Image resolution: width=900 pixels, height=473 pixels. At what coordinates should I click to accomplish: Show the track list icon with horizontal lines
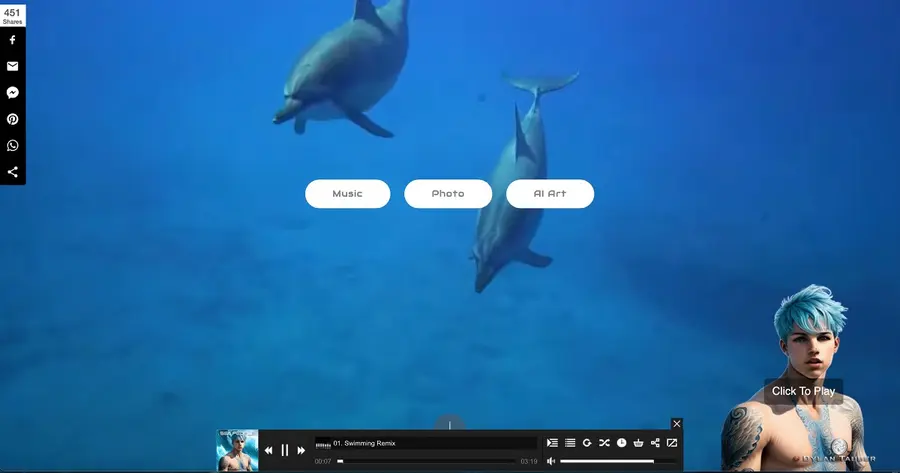(x=570, y=443)
